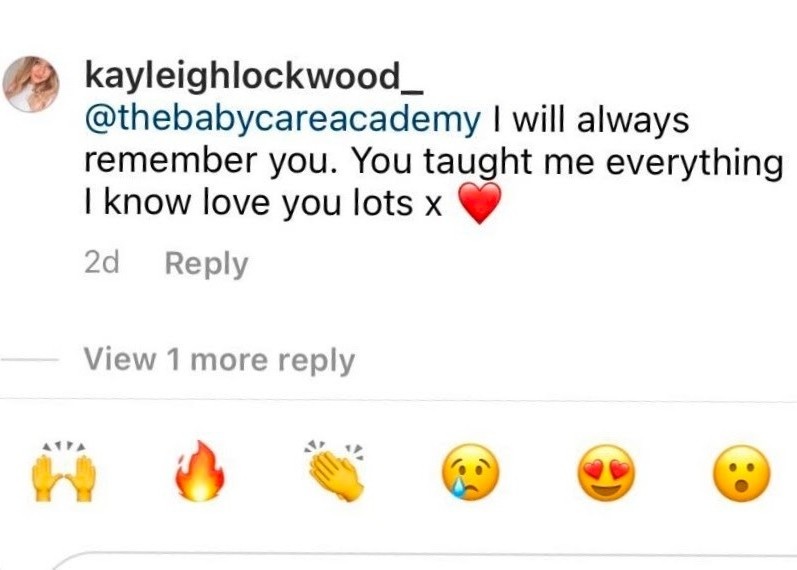Expand View 1 more reply
This screenshot has height=570, width=797.
click(x=219, y=360)
